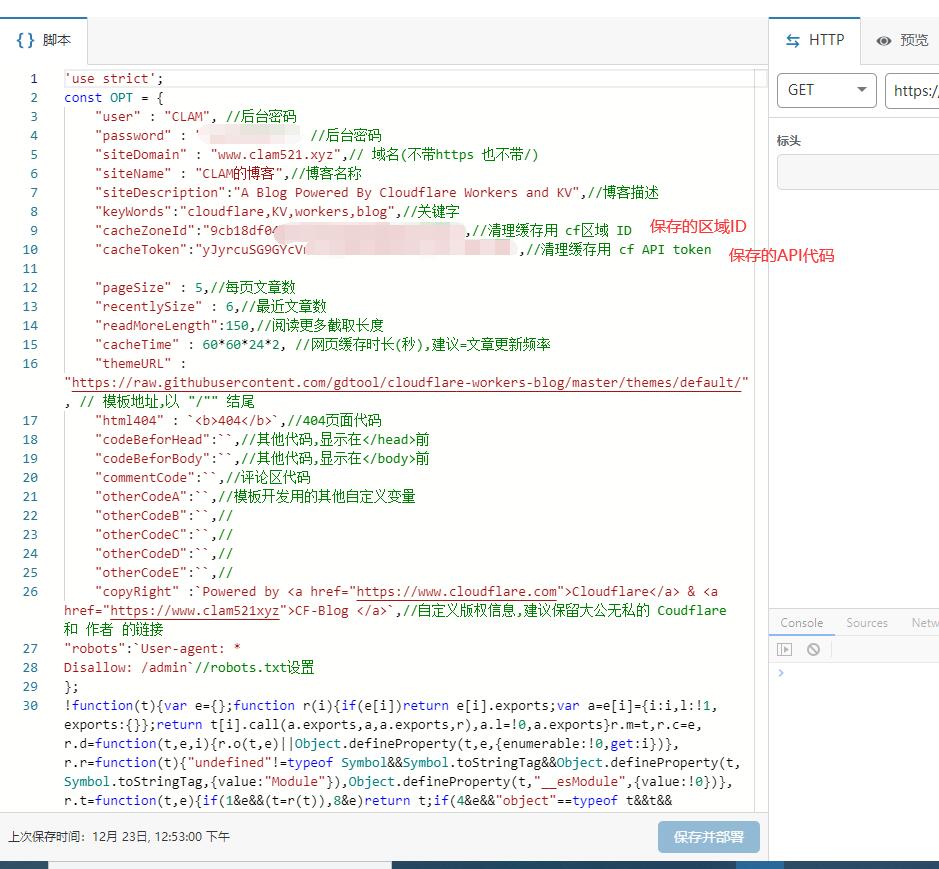The width and height of the screenshot is (939, 869).
Task: Click the eye icon beside 预览
Action: coord(884,41)
